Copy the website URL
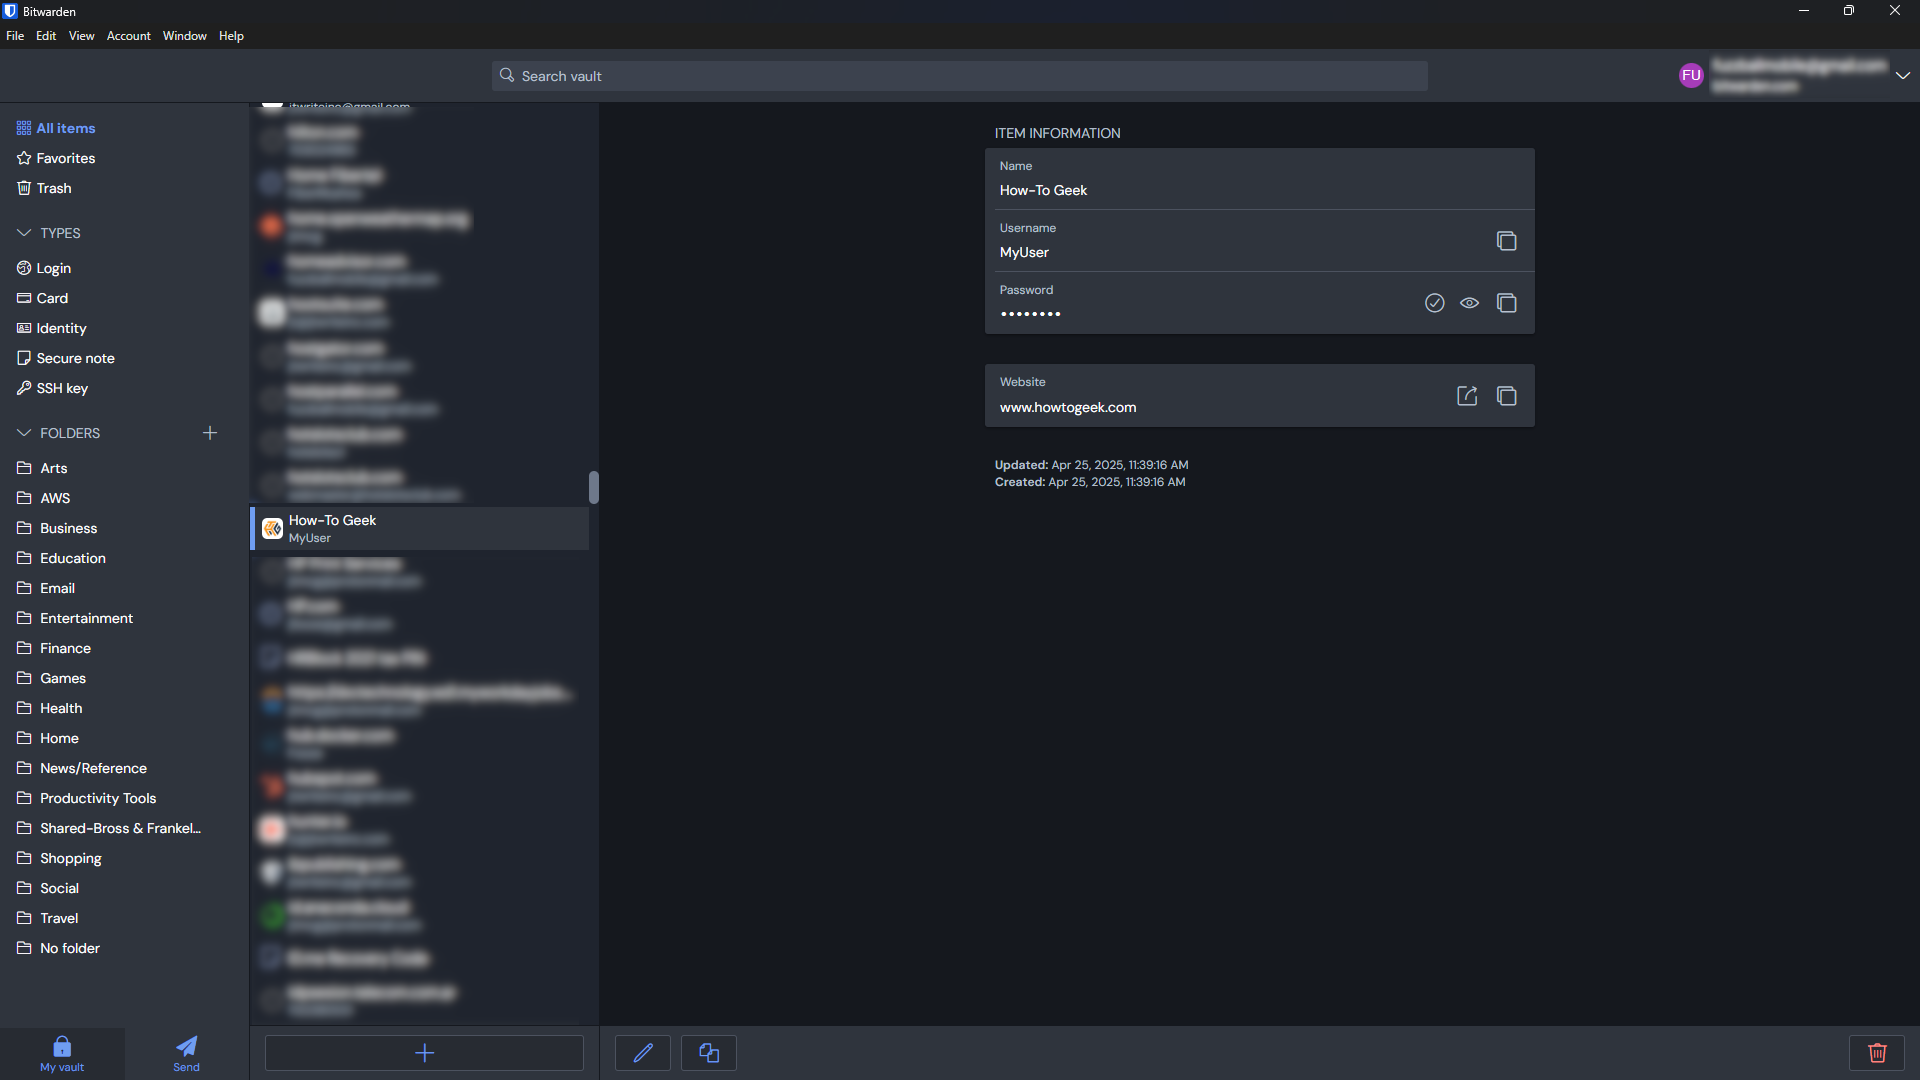 coord(1506,396)
